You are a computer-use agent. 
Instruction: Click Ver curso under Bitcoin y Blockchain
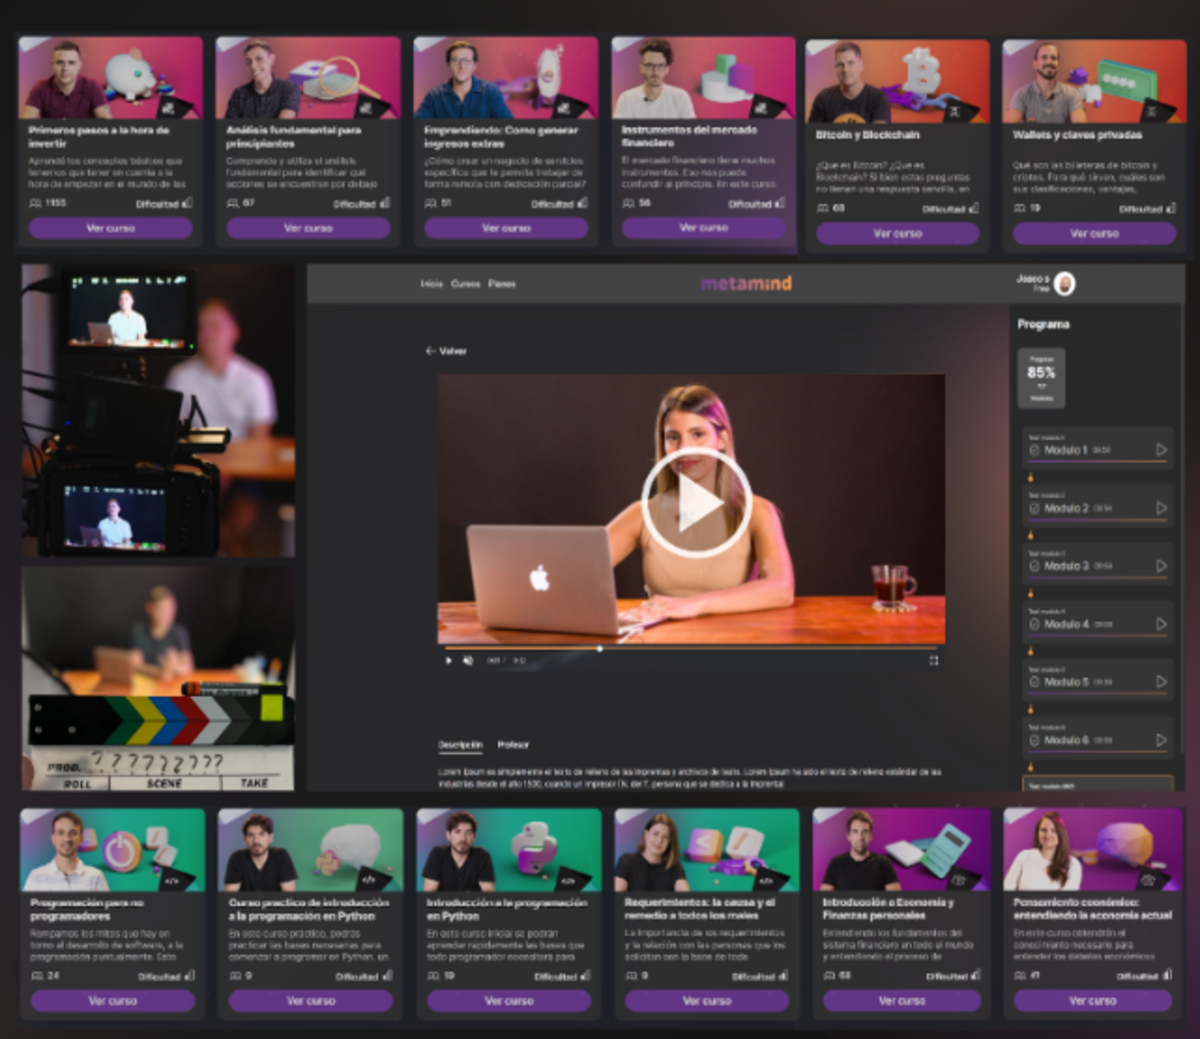point(897,233)
